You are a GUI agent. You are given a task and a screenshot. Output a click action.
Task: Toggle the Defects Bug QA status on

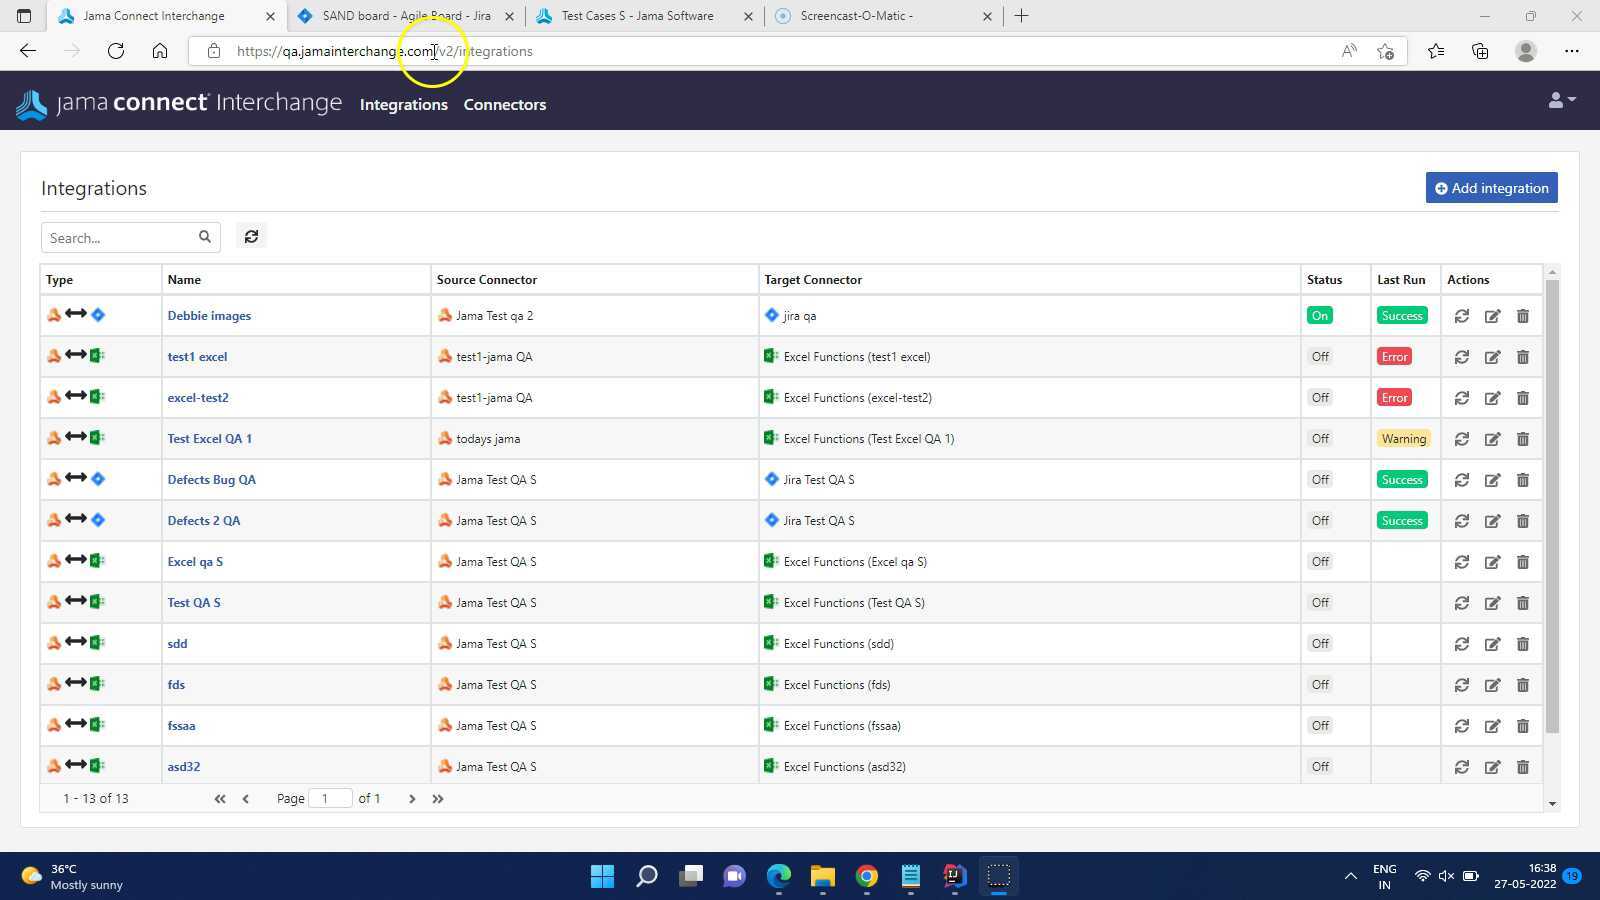click(x=1320, y=479)
